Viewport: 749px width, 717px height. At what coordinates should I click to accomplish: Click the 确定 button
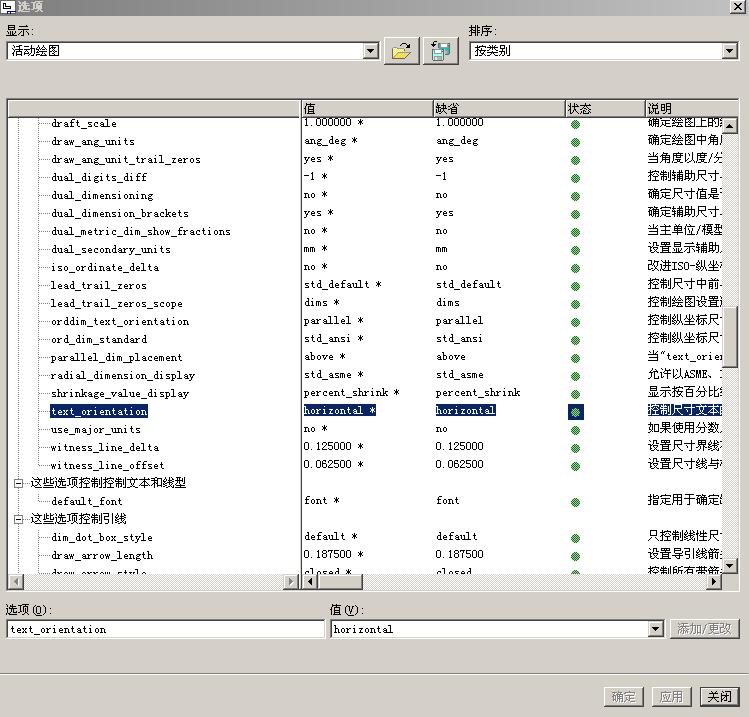tap(624, 696)
